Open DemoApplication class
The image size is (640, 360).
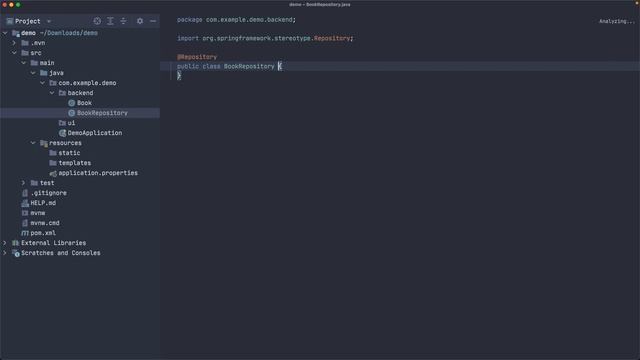click(x=95, y=133)
